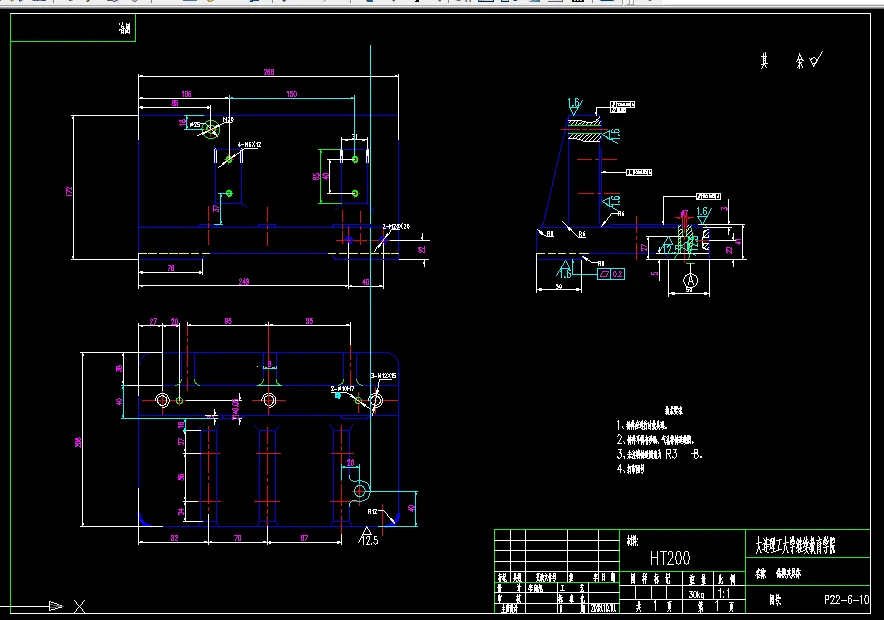The image size is (884, 620).
Task: Click the drawing number P22-6-10
Action: [x=847, y=600]
